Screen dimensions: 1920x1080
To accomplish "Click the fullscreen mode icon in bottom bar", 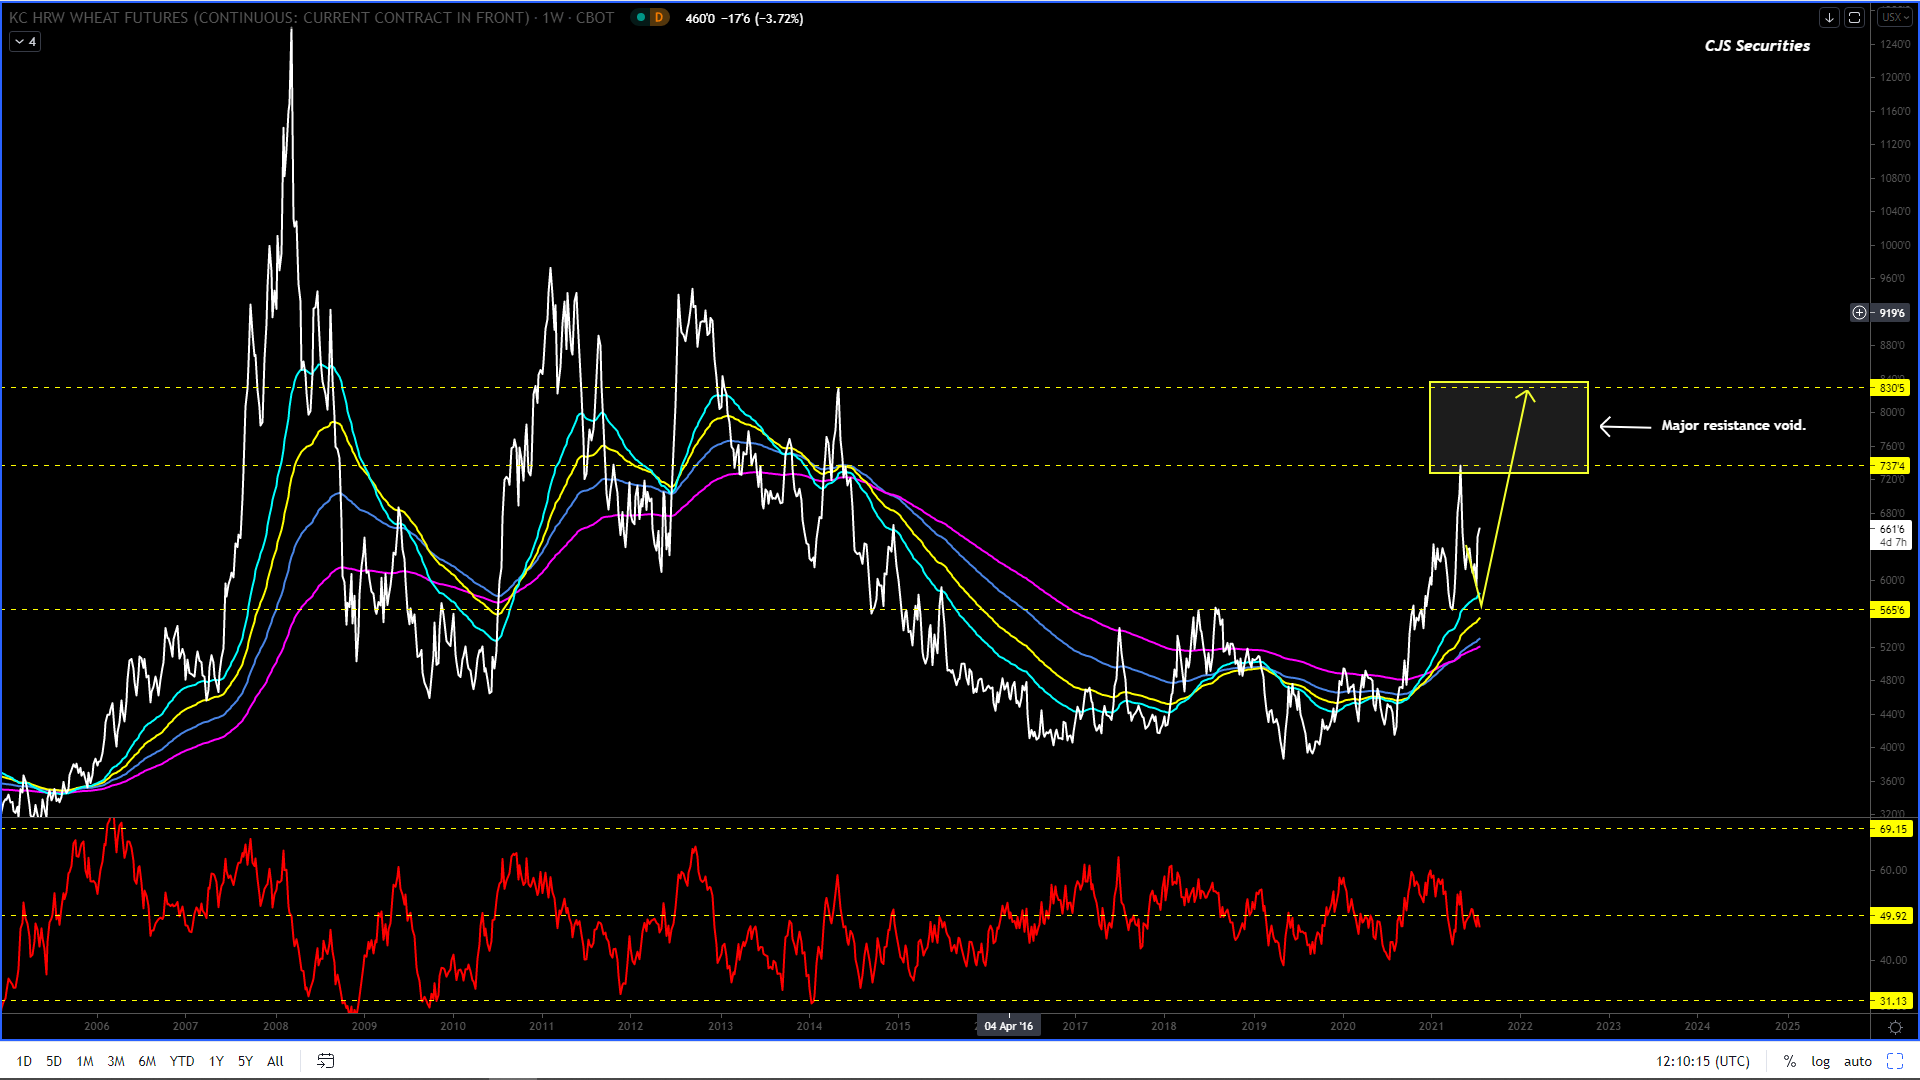I will click(1894, 1061).
